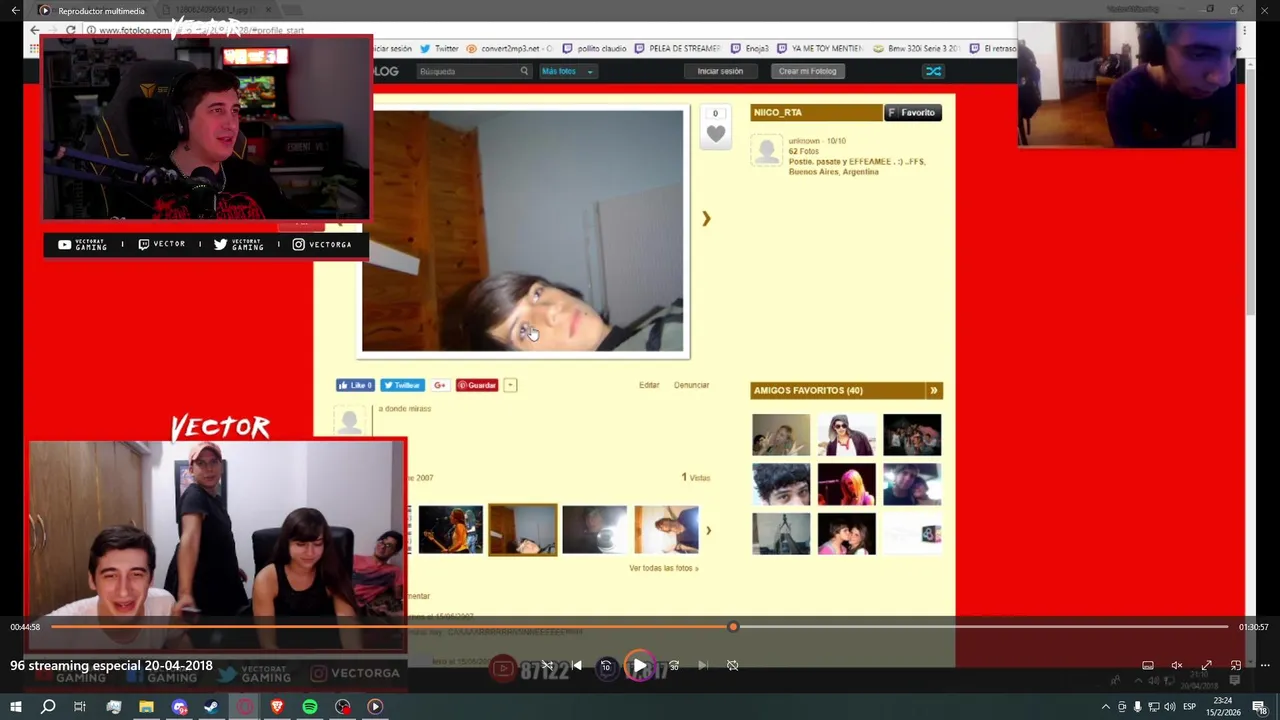Change the ESP input language
Viewport: 1280px width, 720px height.
pos(1190,707)
